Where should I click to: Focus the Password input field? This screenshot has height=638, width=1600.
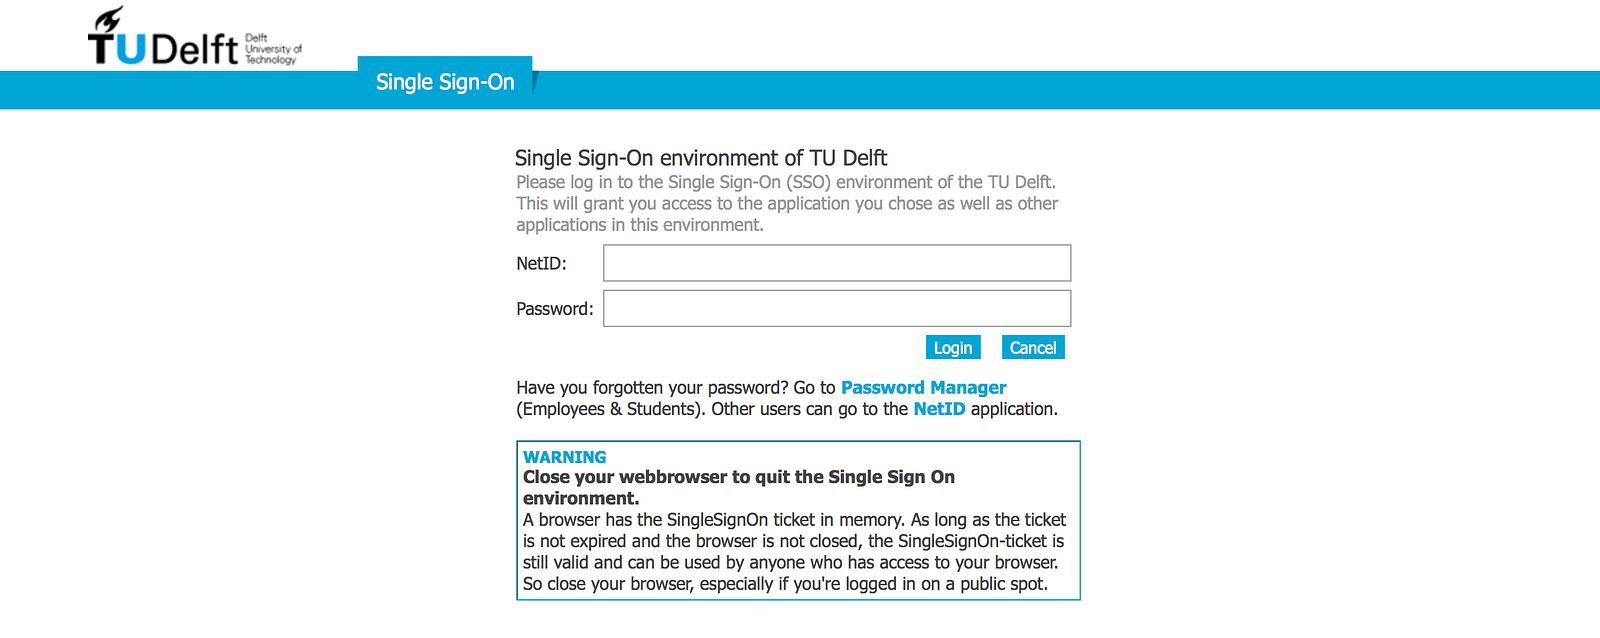coord(836,308)
